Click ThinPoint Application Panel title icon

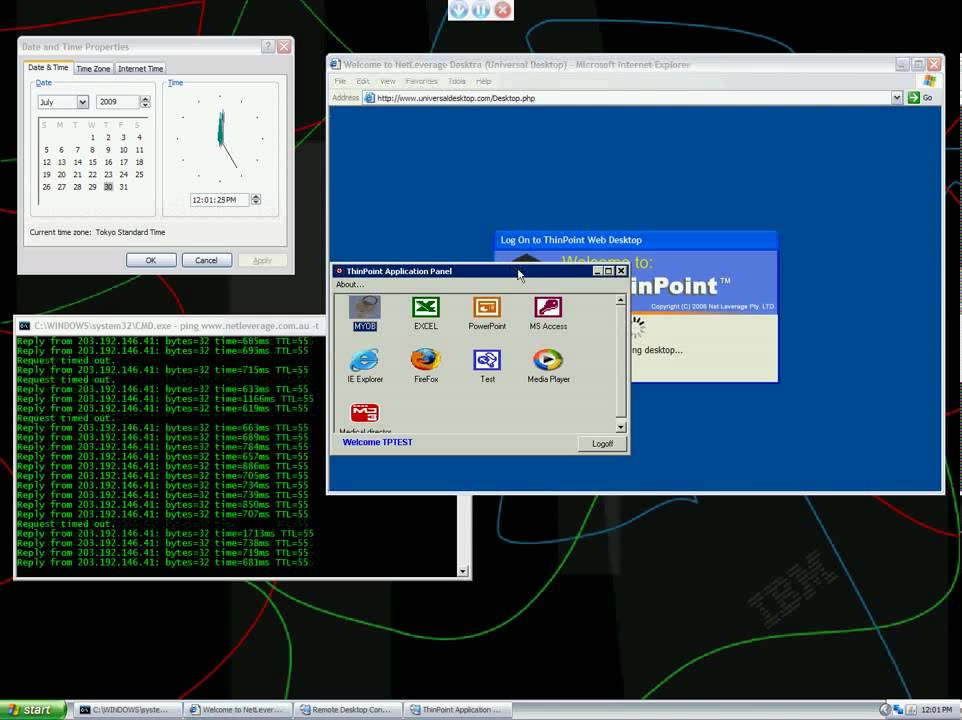[x=339, y=270]
